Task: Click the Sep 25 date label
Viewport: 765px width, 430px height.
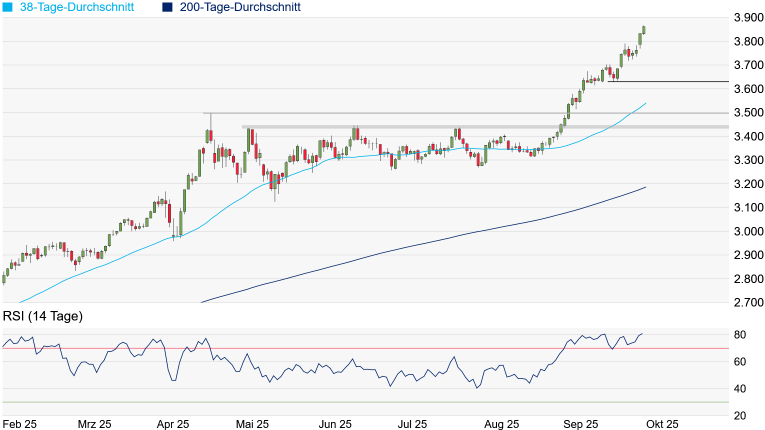Action: coord(581,424)
